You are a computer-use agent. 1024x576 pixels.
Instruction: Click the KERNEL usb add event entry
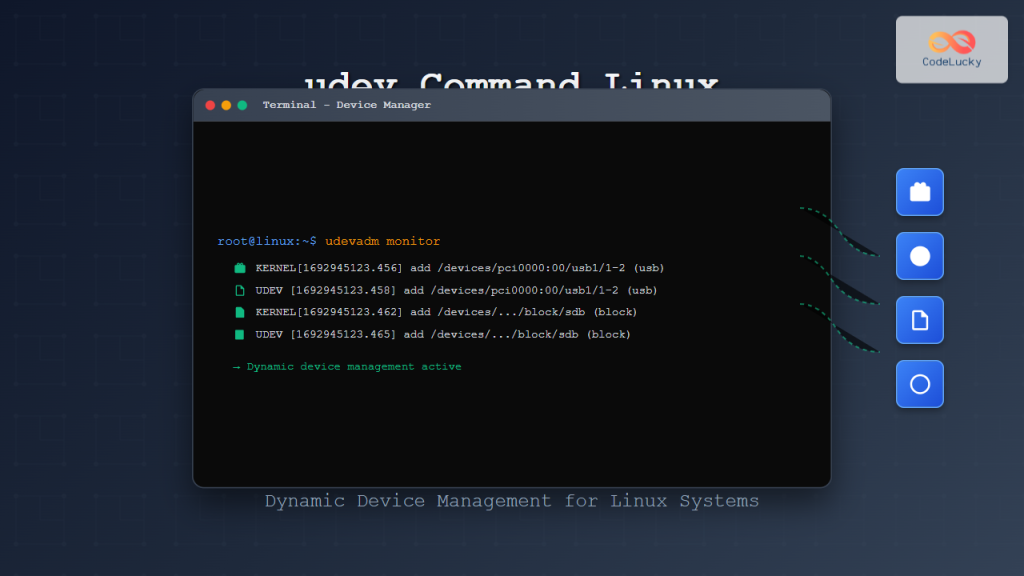[x=460, y=267]
